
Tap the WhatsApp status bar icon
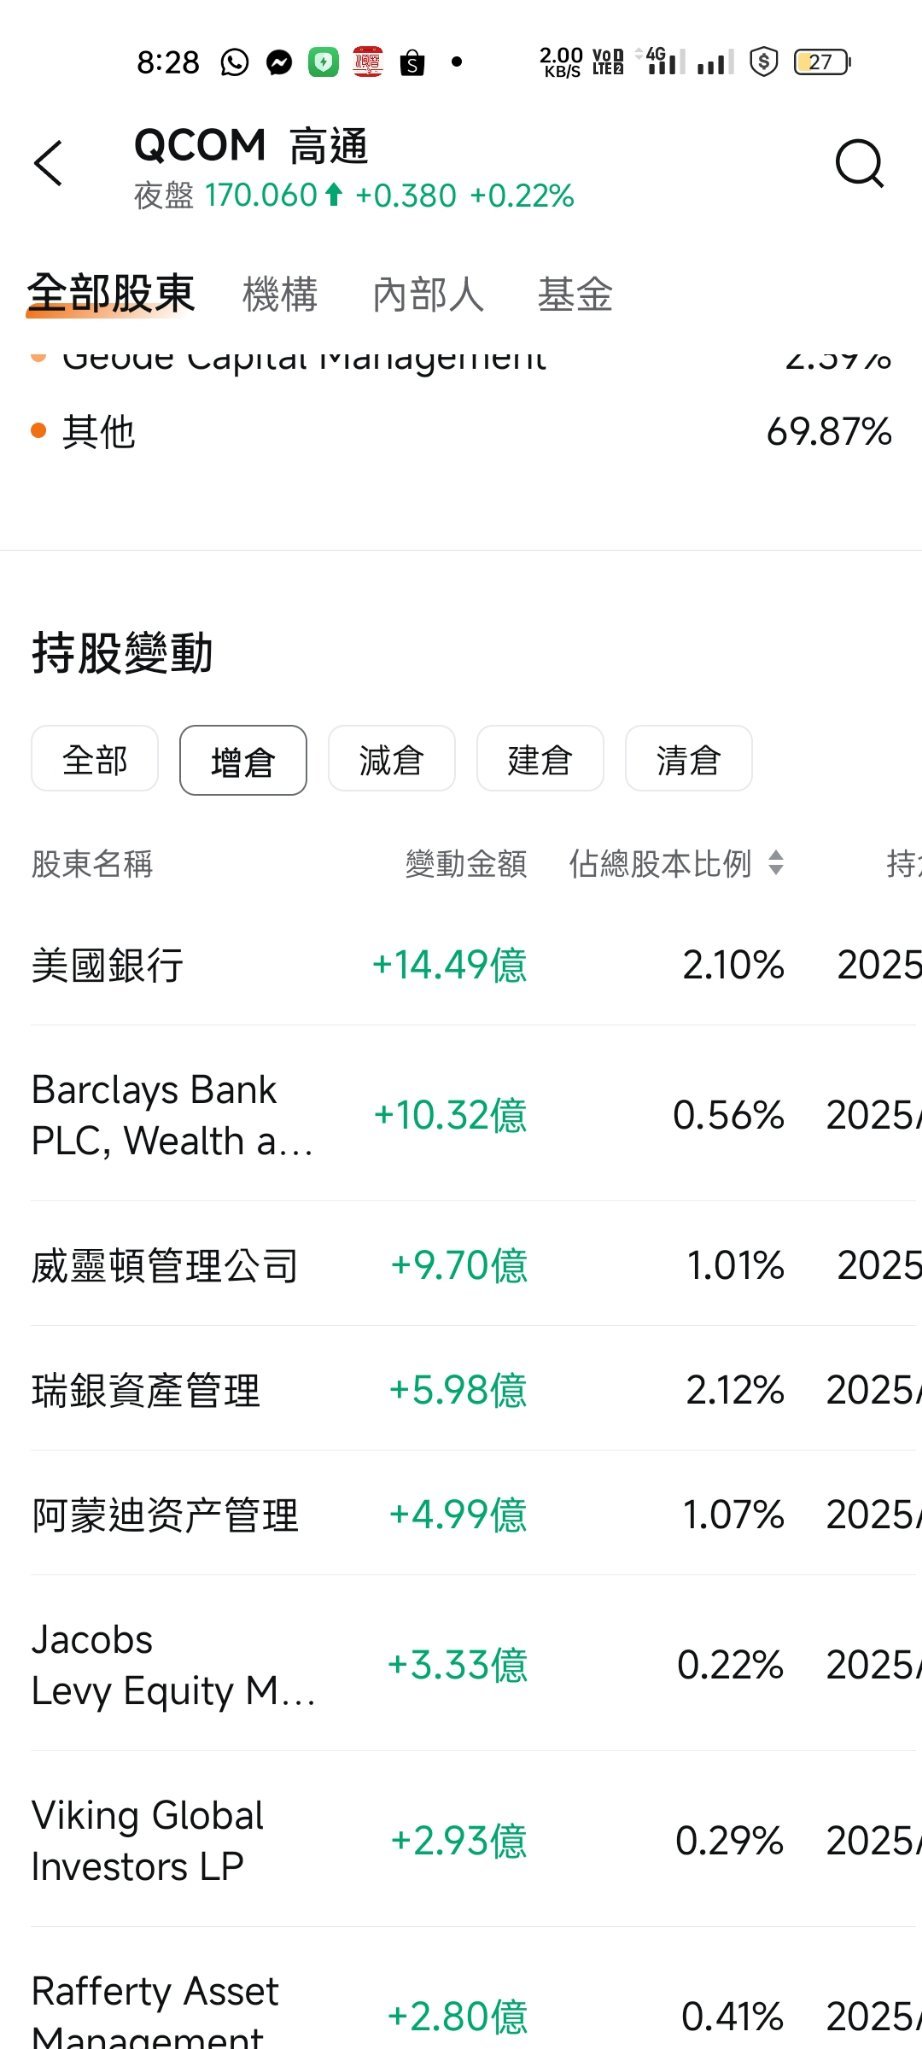click(x=234, y=63)
